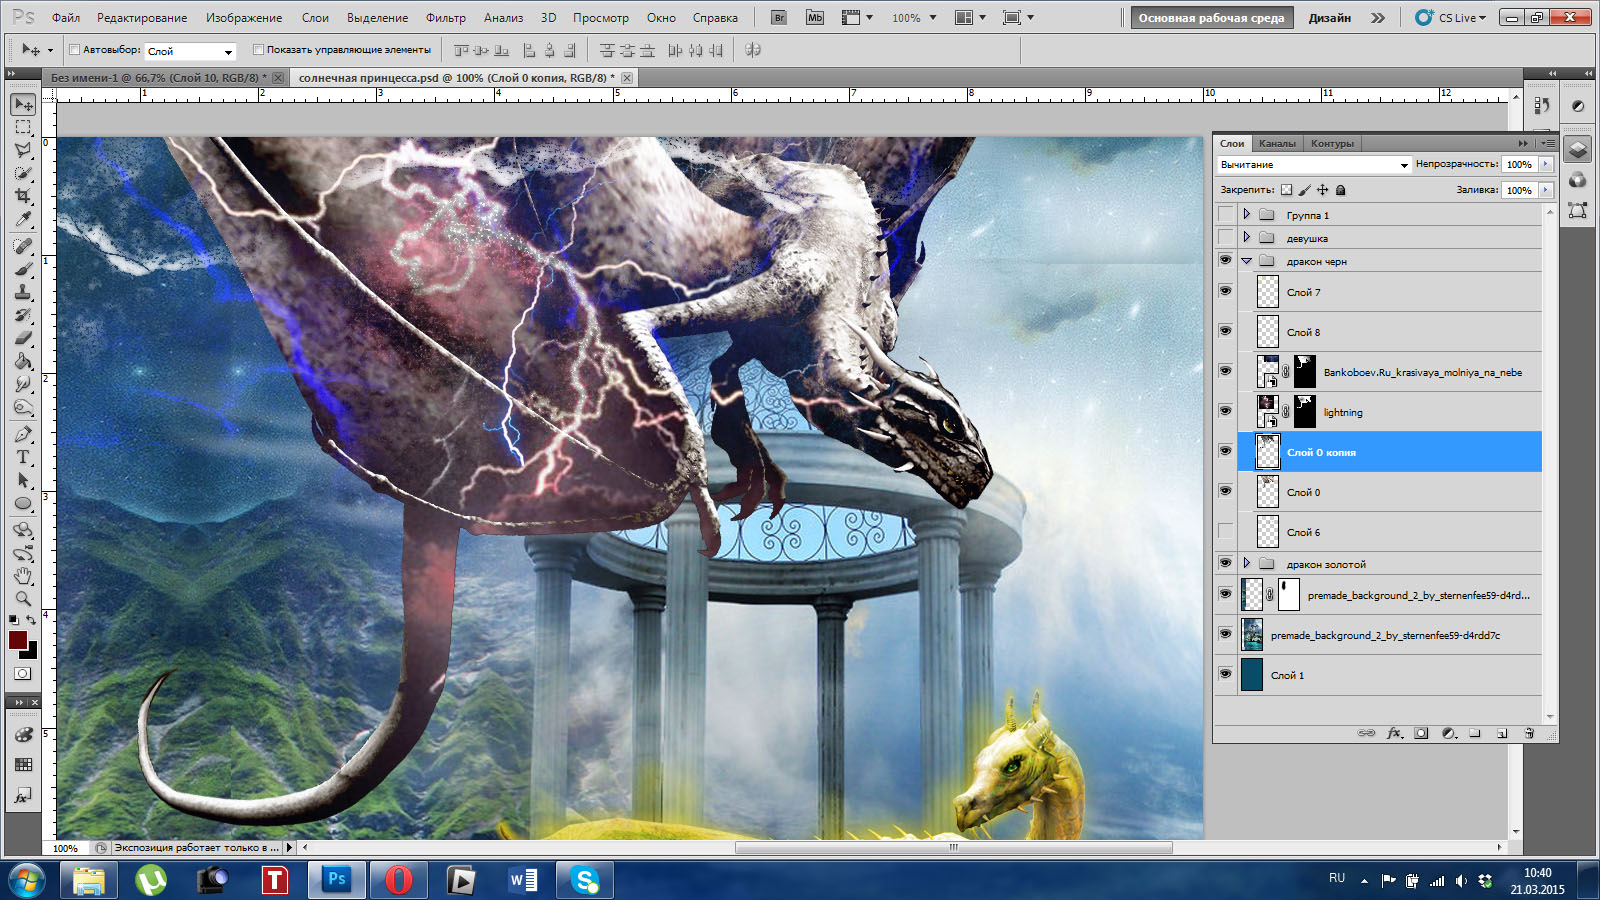Viewport: 1600px width, 900px height.
Task: Open Автовыбор Слой dropdown
Action: coord(190,51)
